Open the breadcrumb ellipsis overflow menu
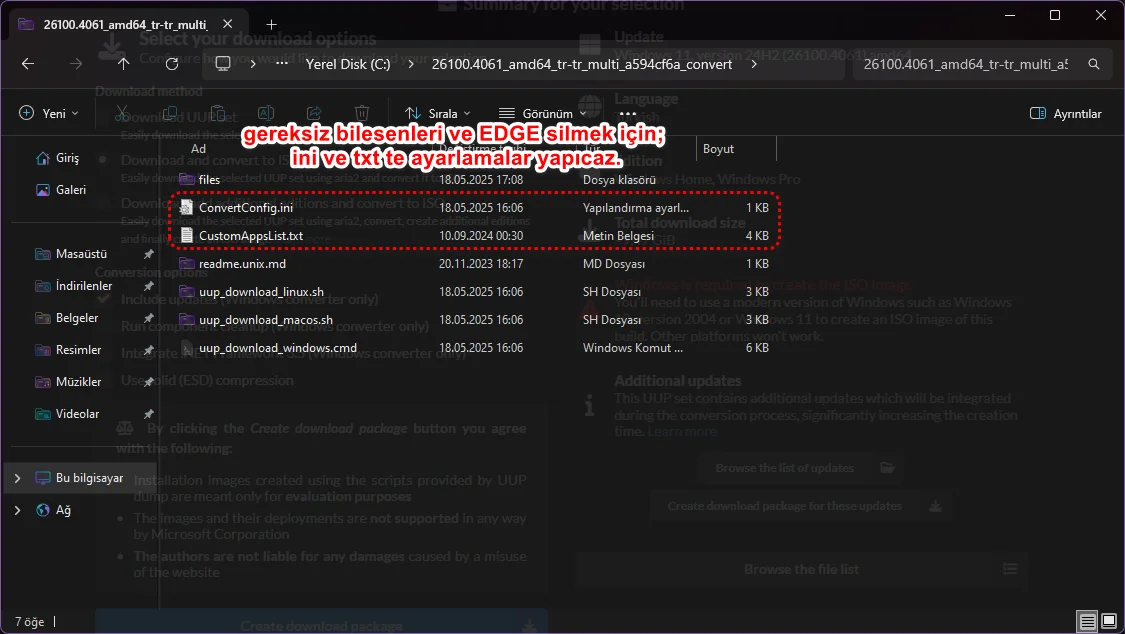Screen dimensions: 1125x634 point(282,64)
